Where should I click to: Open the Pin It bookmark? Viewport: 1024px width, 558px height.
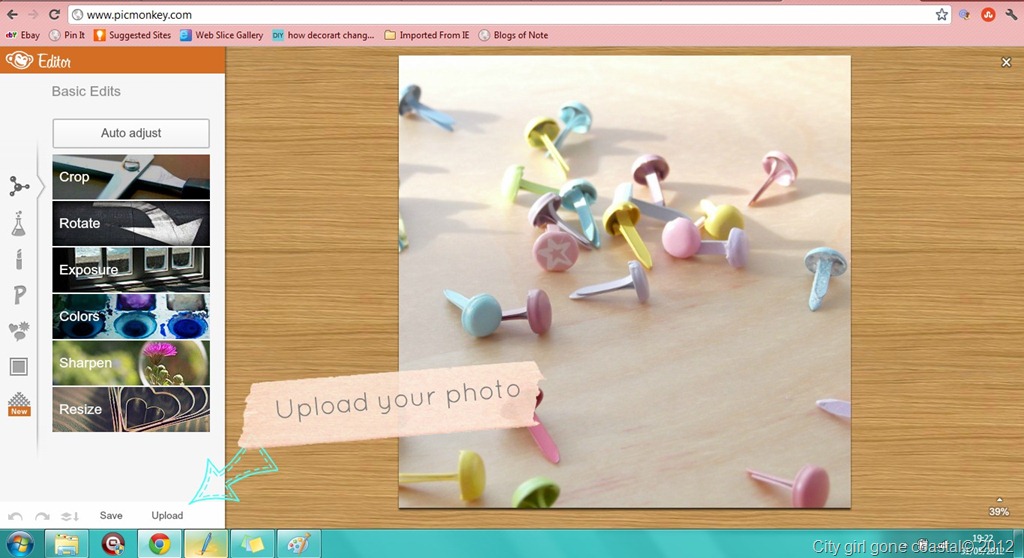[67, 35]
